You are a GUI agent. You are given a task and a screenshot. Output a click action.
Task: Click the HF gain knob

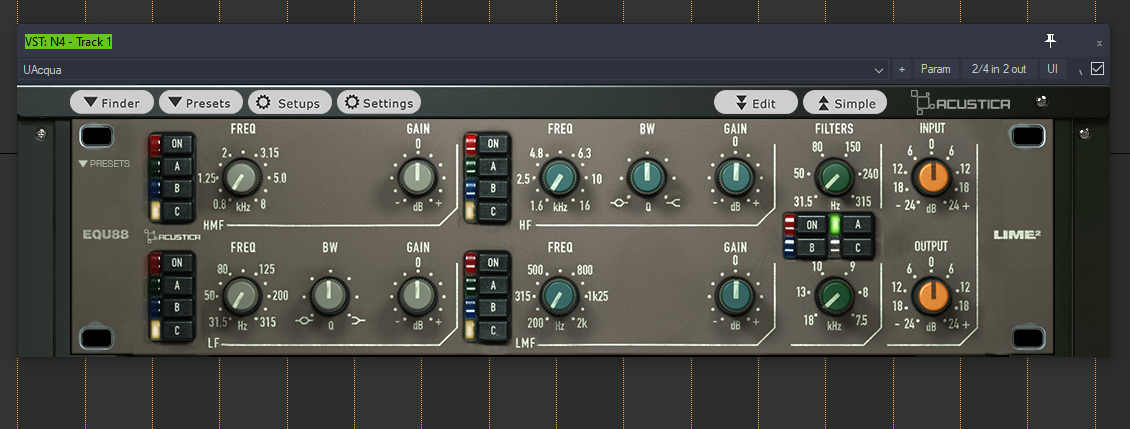[x=734, y=177]
